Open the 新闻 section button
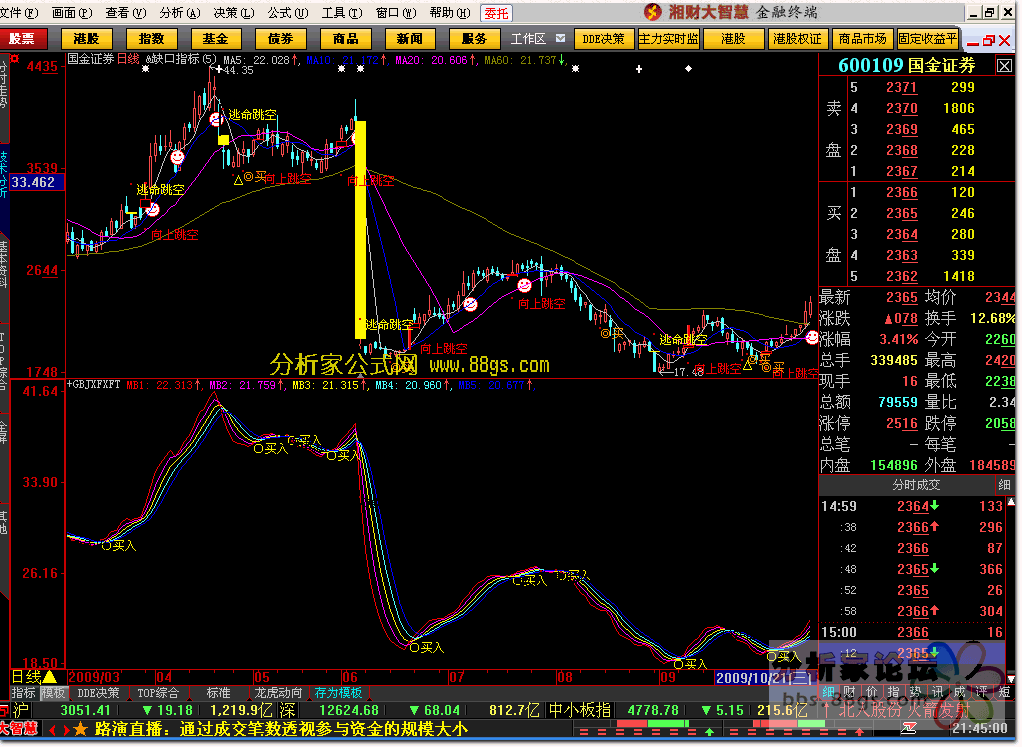 [x=410, y=39]
